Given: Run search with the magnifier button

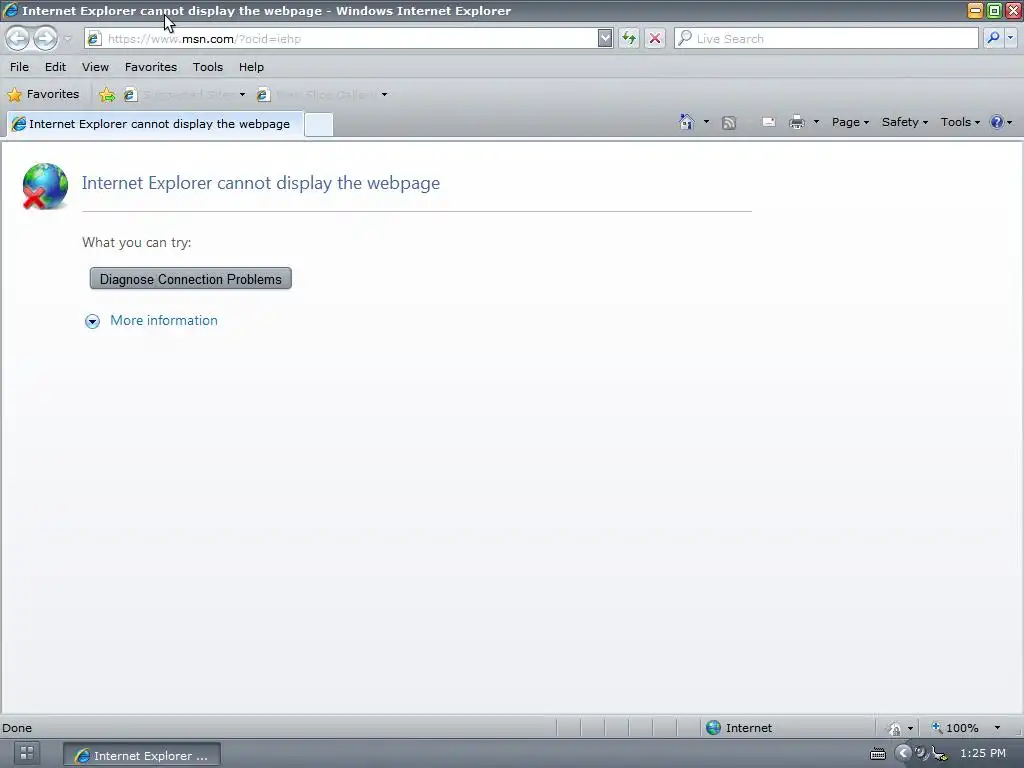Looking at the screenshot, I should tap(993, 39).
